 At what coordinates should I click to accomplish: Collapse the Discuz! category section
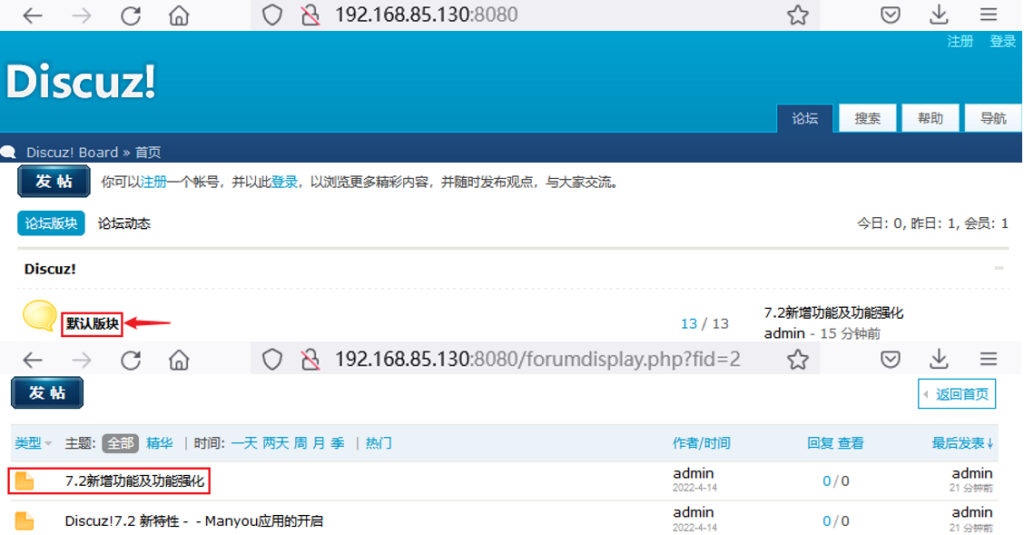999,268
